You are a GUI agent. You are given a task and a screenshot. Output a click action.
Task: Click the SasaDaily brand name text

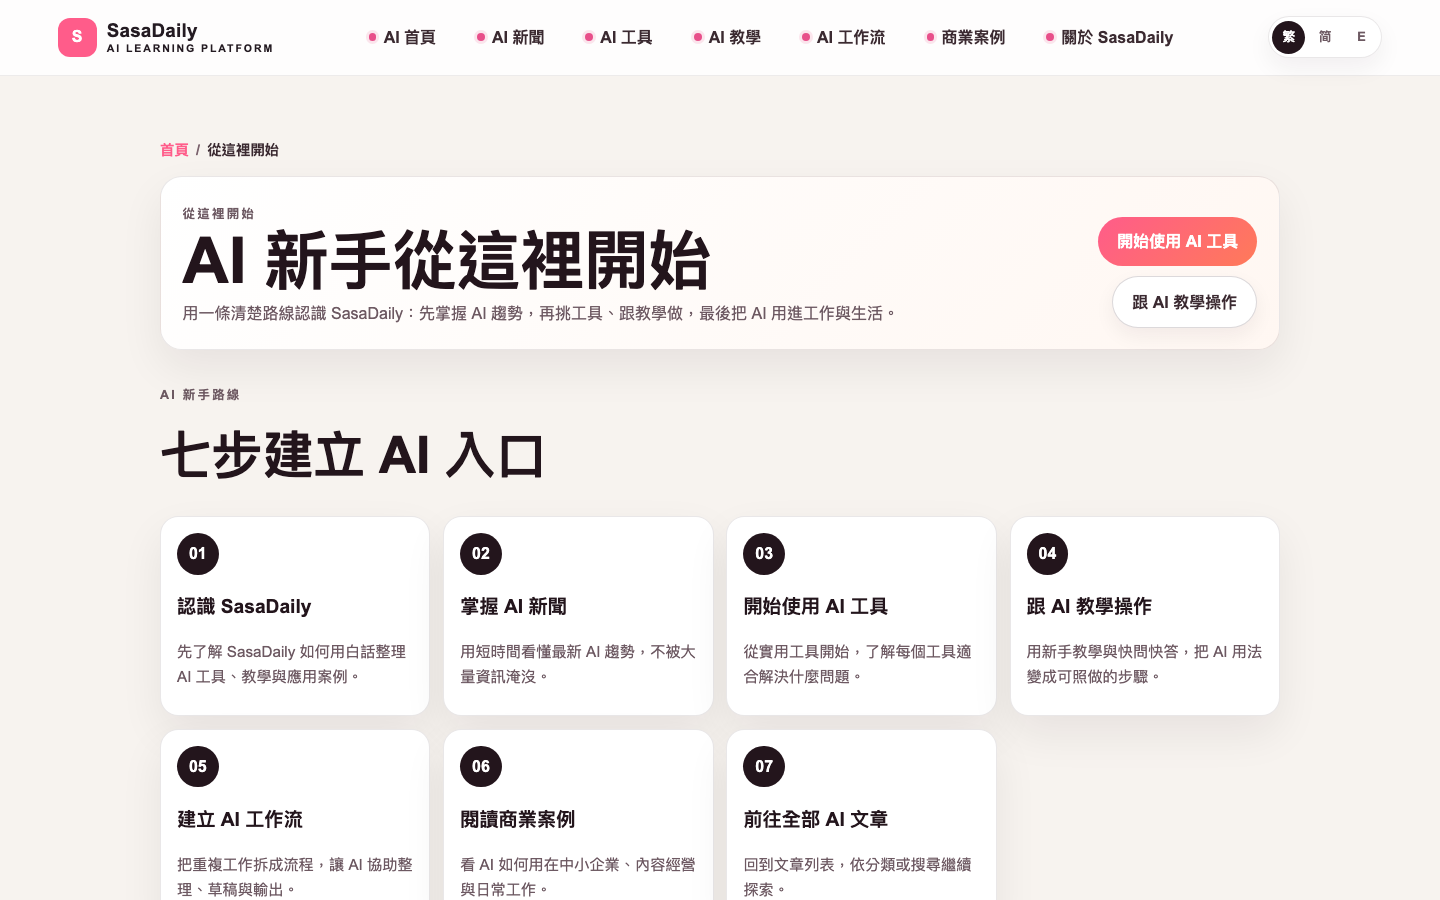coord(152,30)
